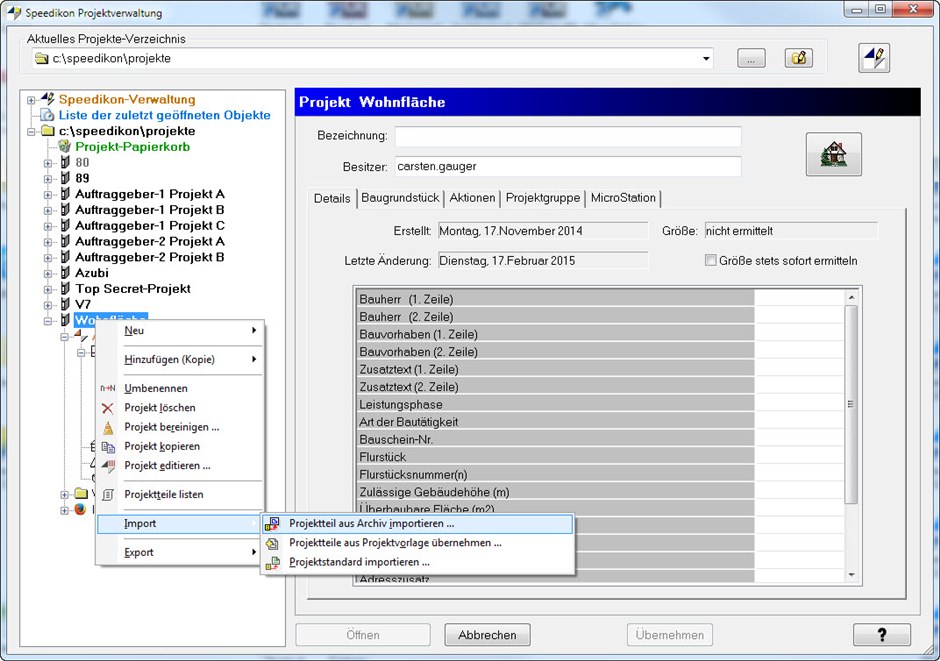Open the Aktuelles Projekte-Verzeichnis dropdown
940x661 pixels.
706,58
